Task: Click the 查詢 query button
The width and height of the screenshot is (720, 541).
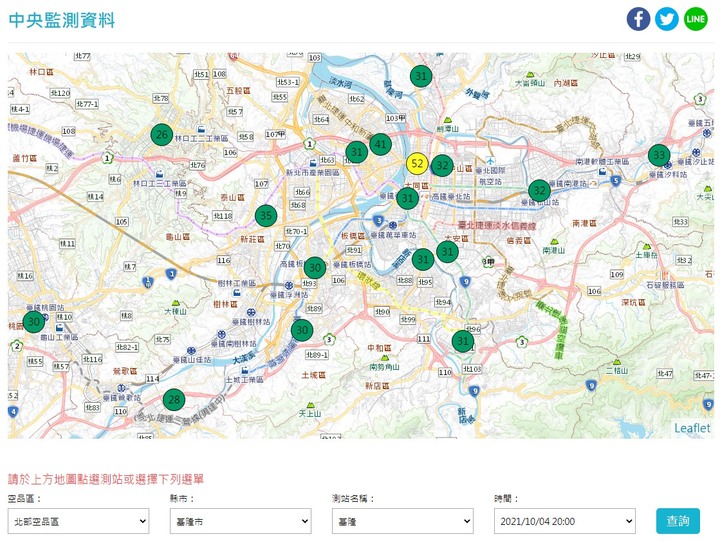Action: [x=678, y=521]
